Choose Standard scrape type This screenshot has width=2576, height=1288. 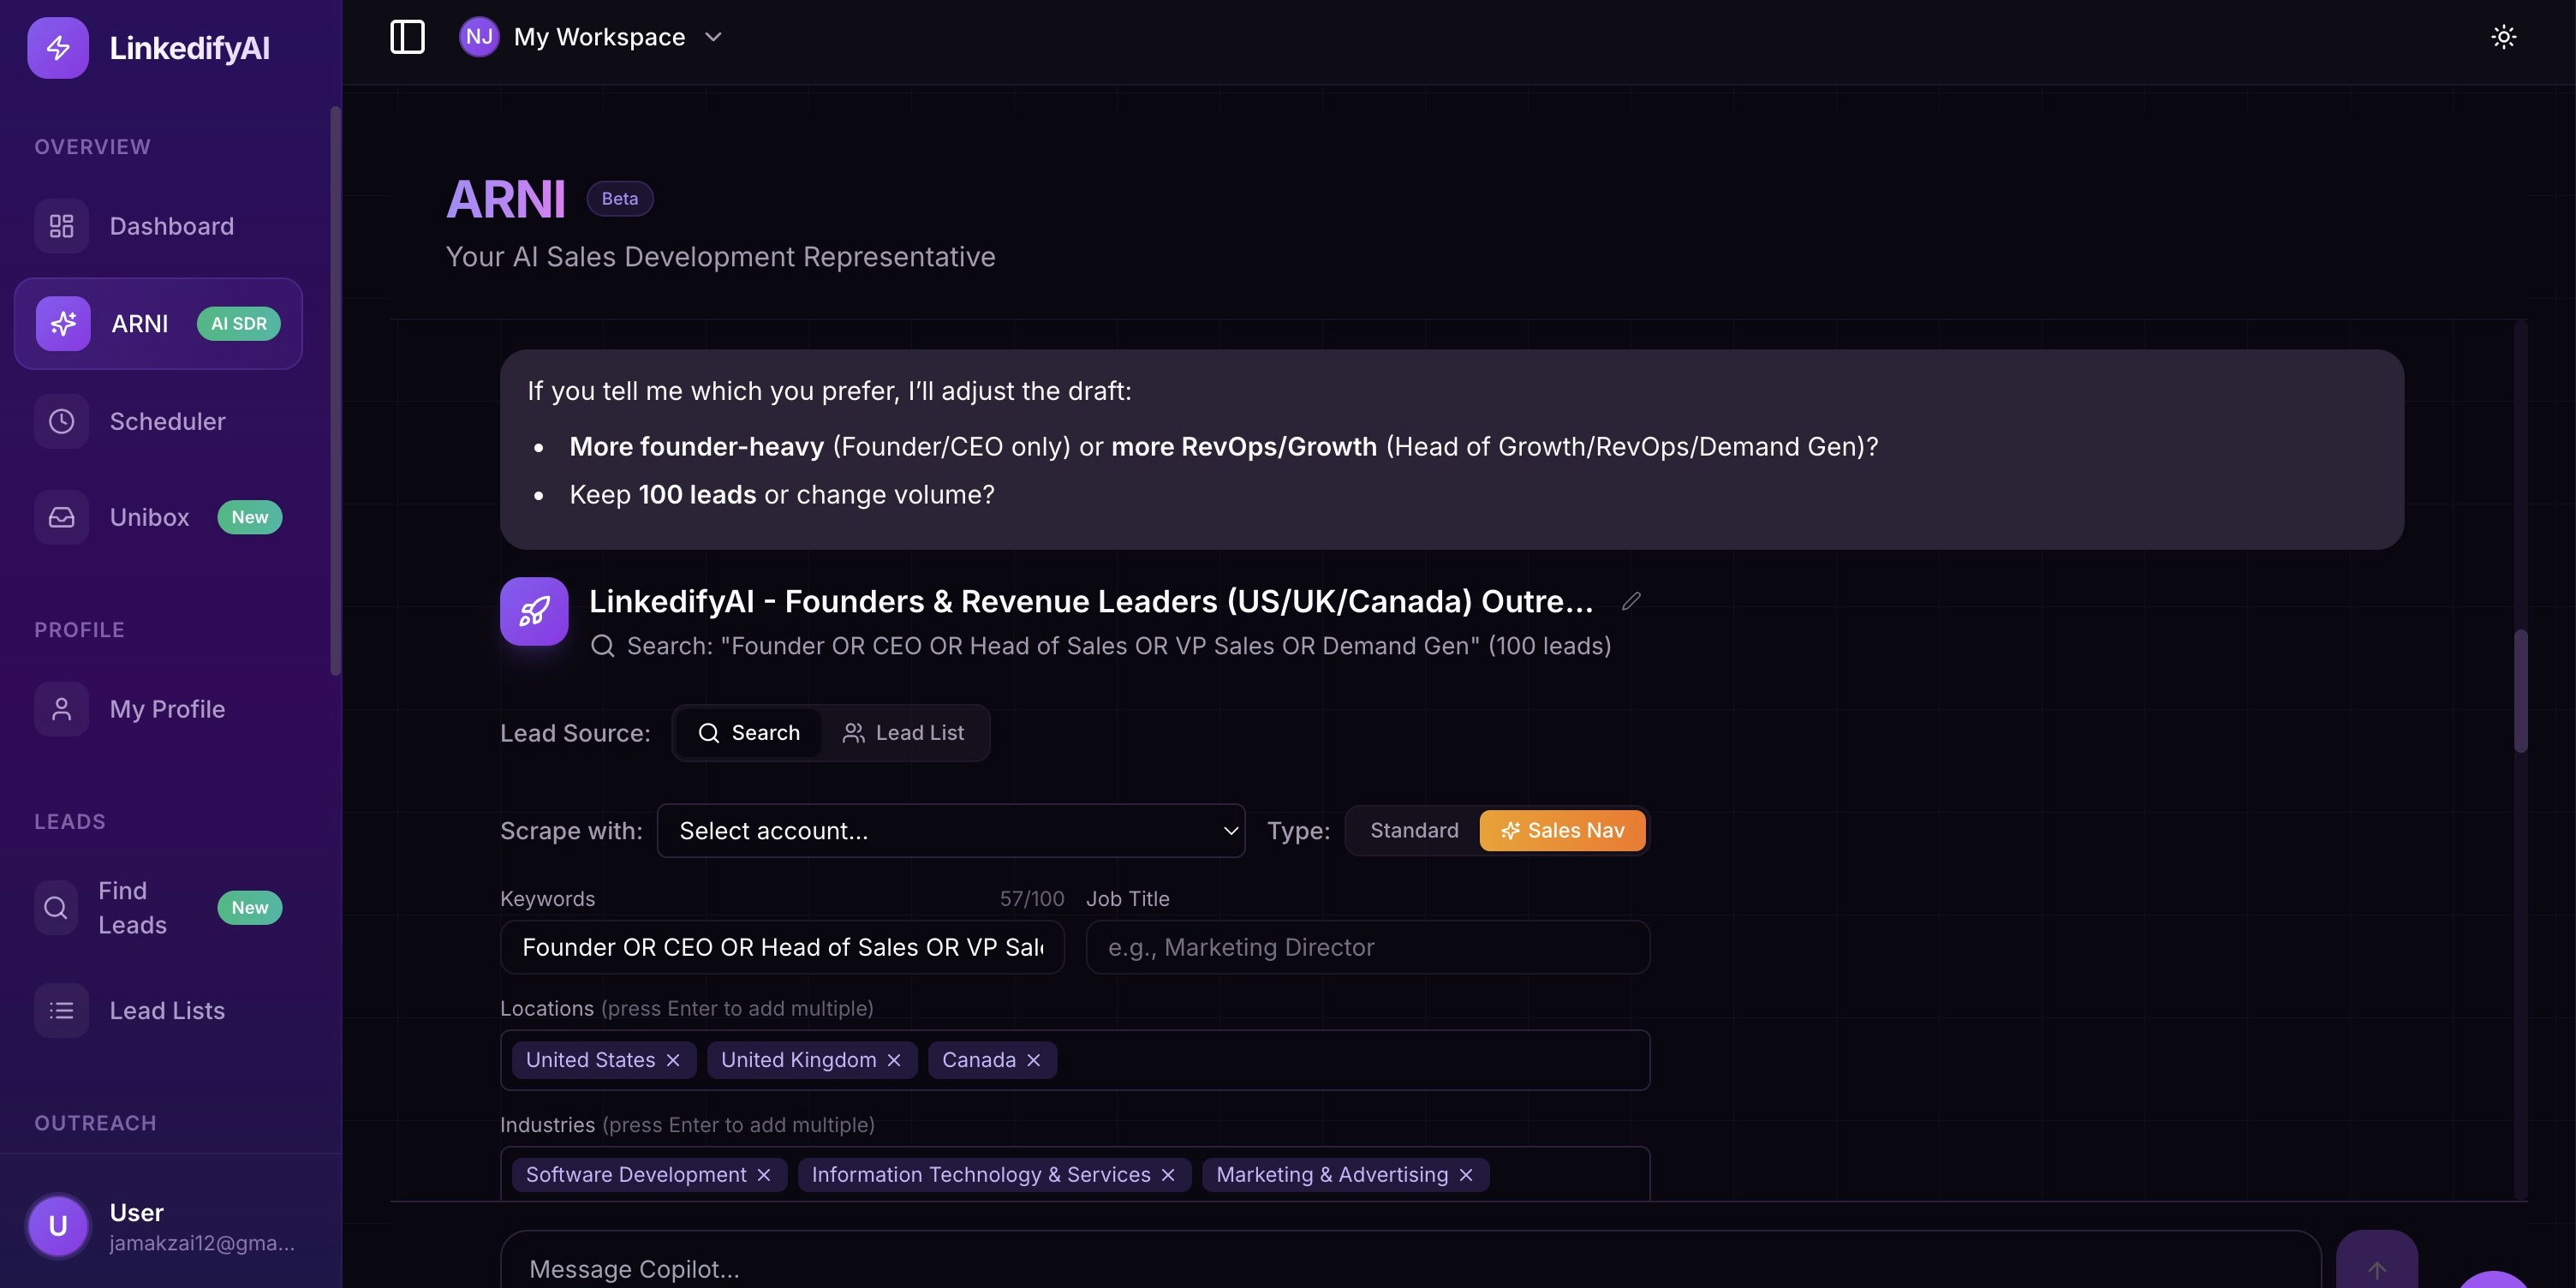tap(1413, 830)
